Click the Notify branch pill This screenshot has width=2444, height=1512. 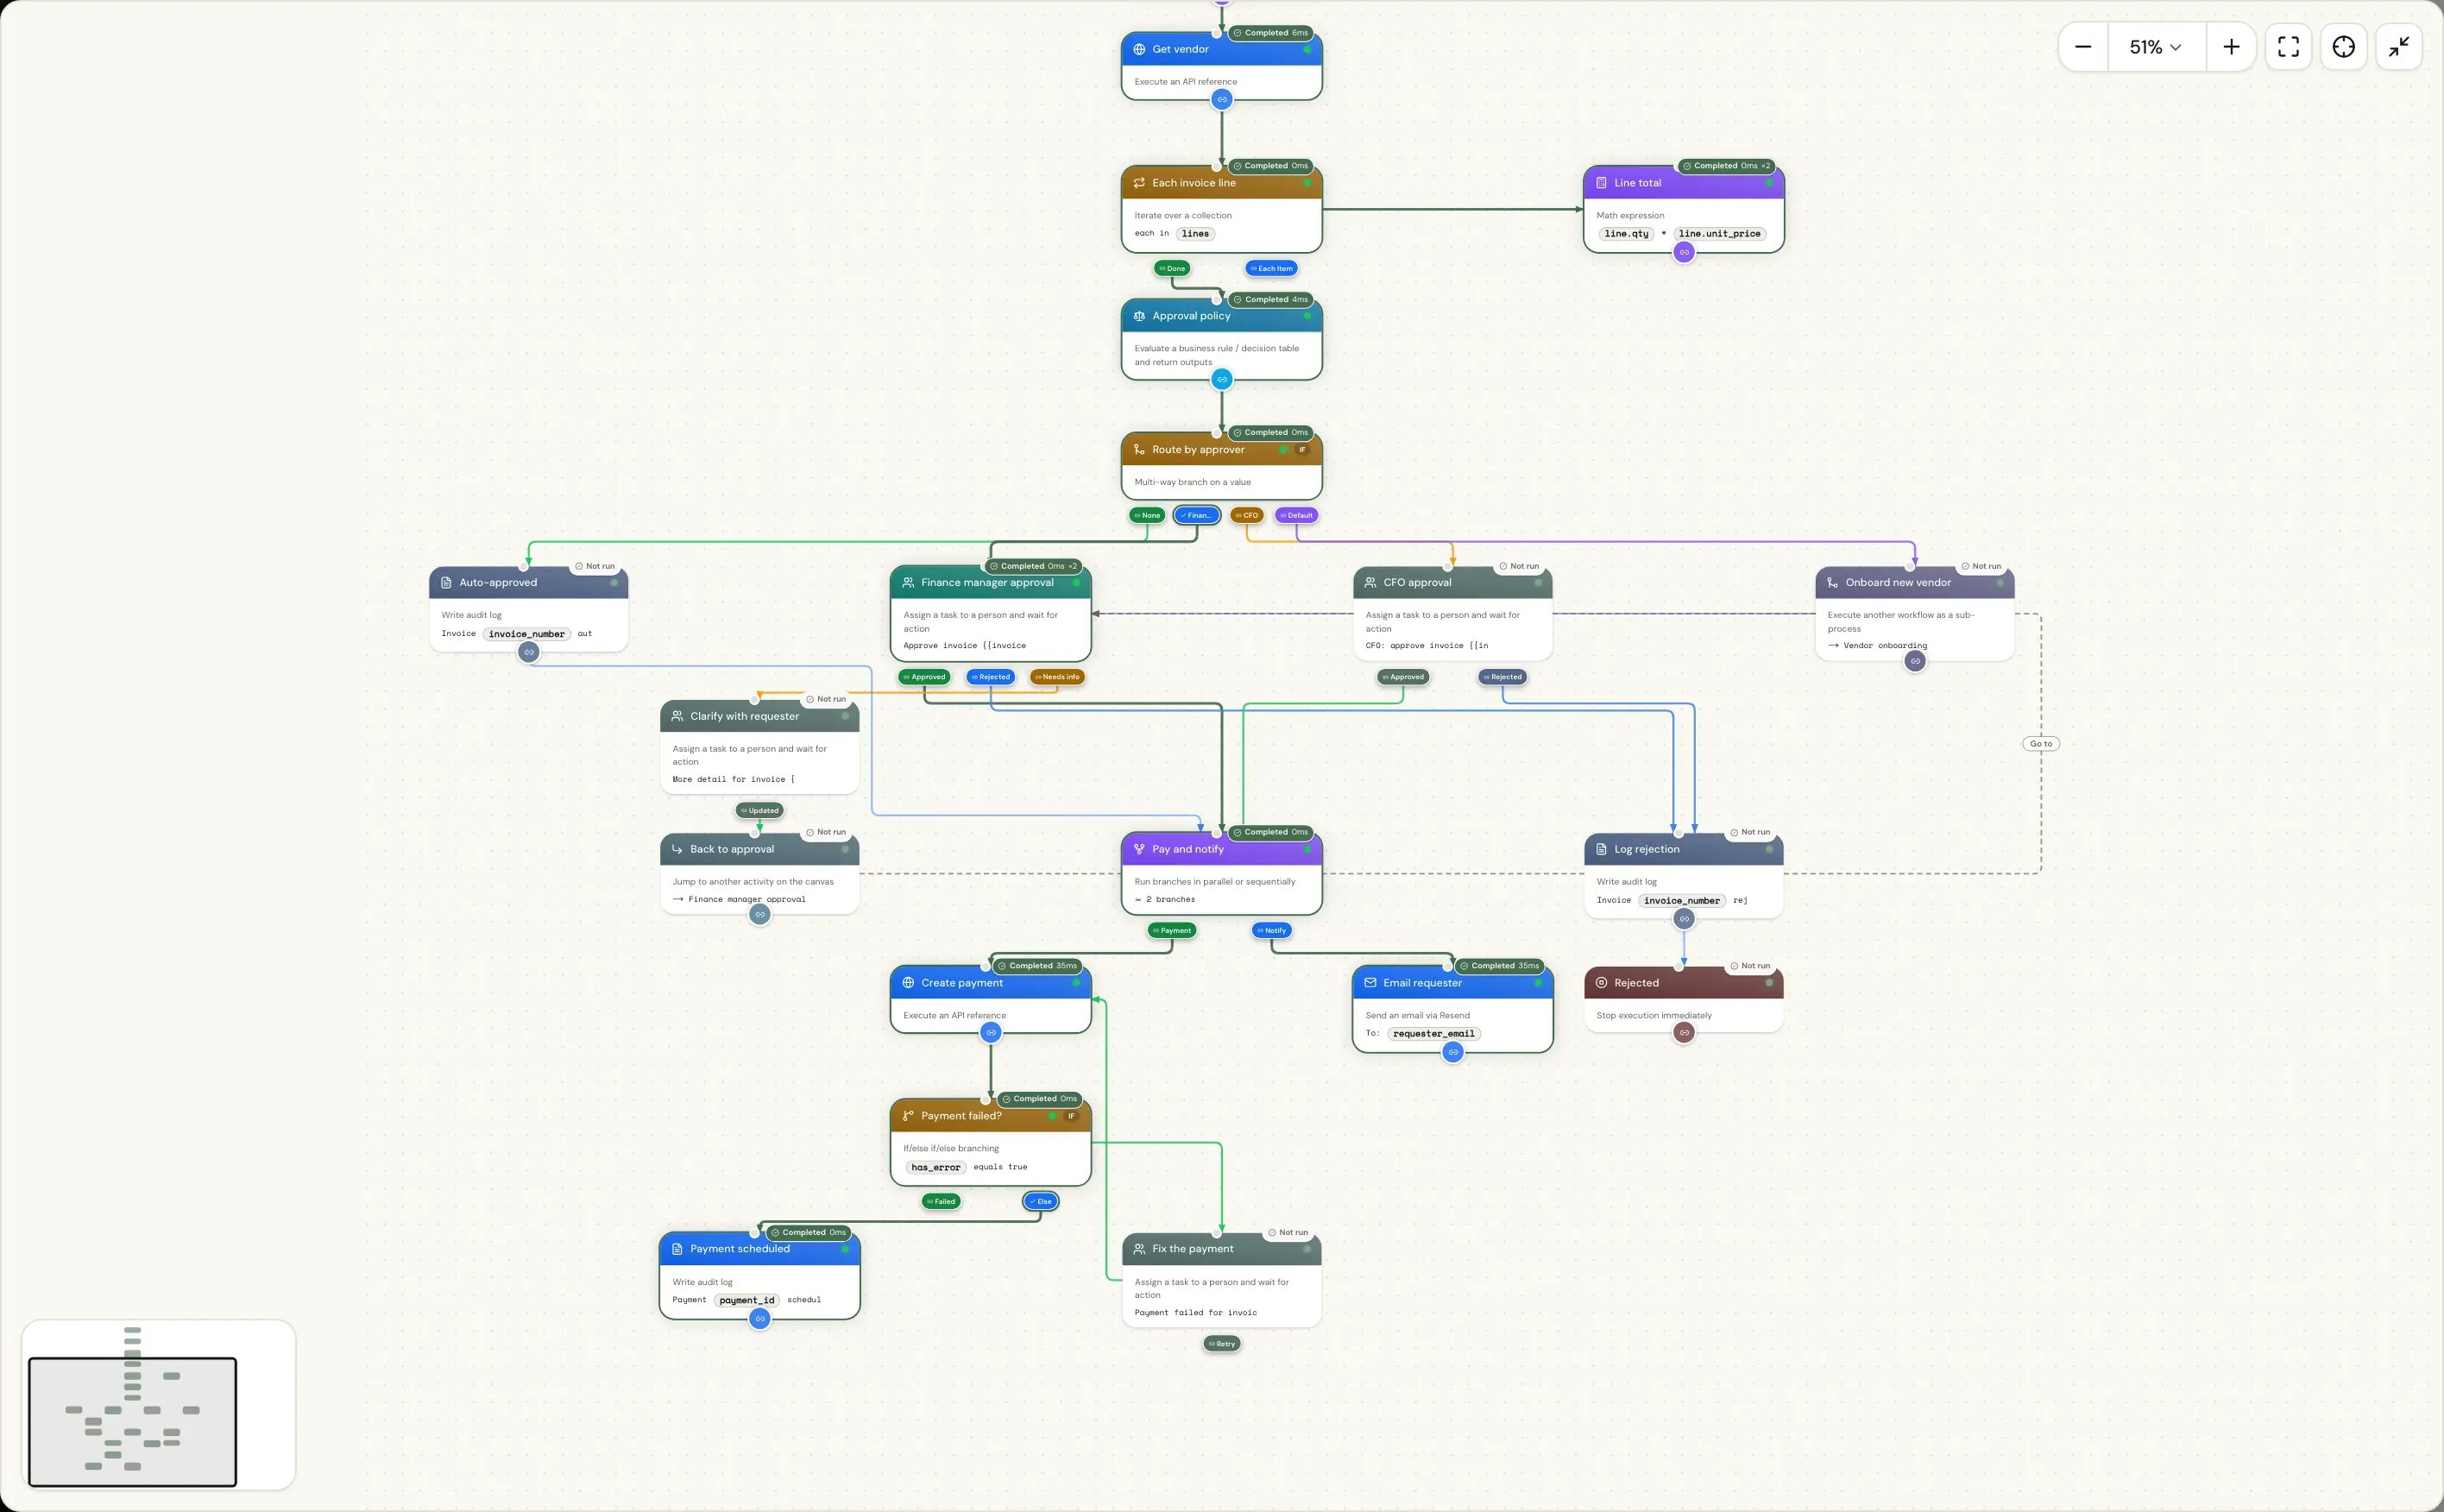tap(1271, 930)
